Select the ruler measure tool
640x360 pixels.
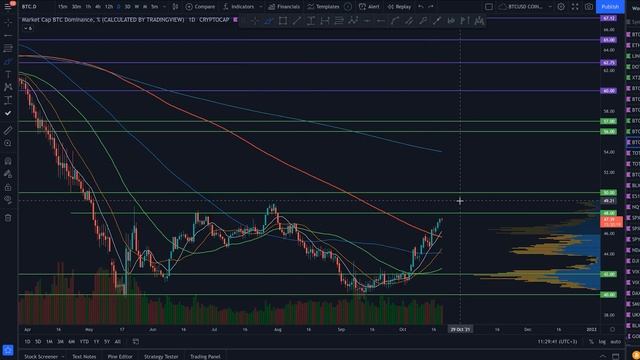(x=8, y=130)
